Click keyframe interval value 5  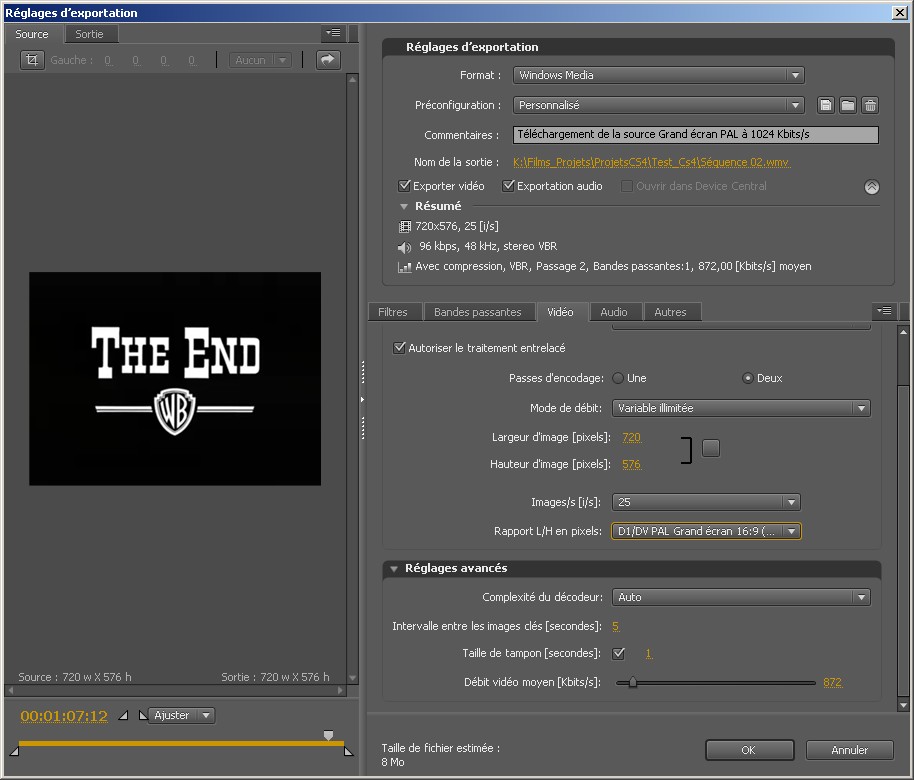pyautogui.click(x=616, y=626)
